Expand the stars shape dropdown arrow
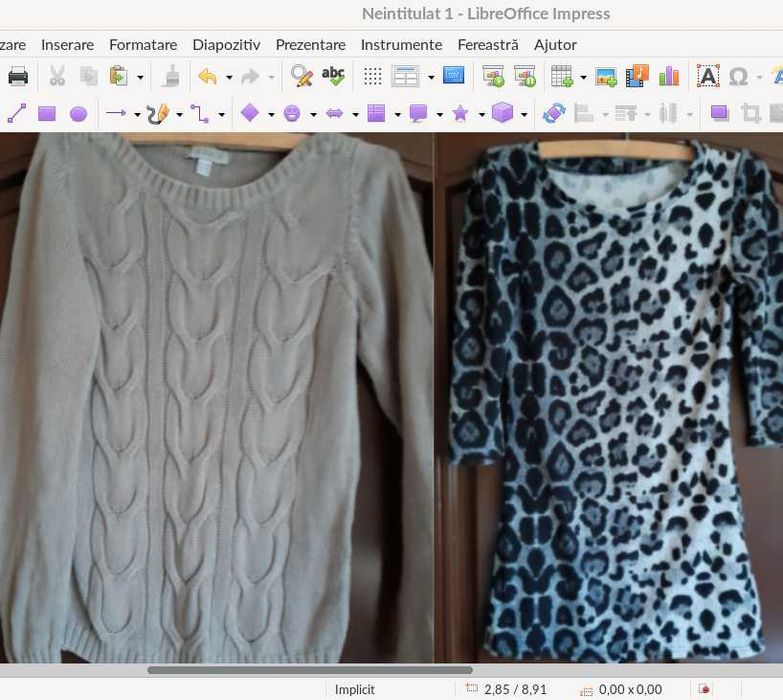Image resolution: width=783 pixels, height=700 pixels. click(481, 114)
